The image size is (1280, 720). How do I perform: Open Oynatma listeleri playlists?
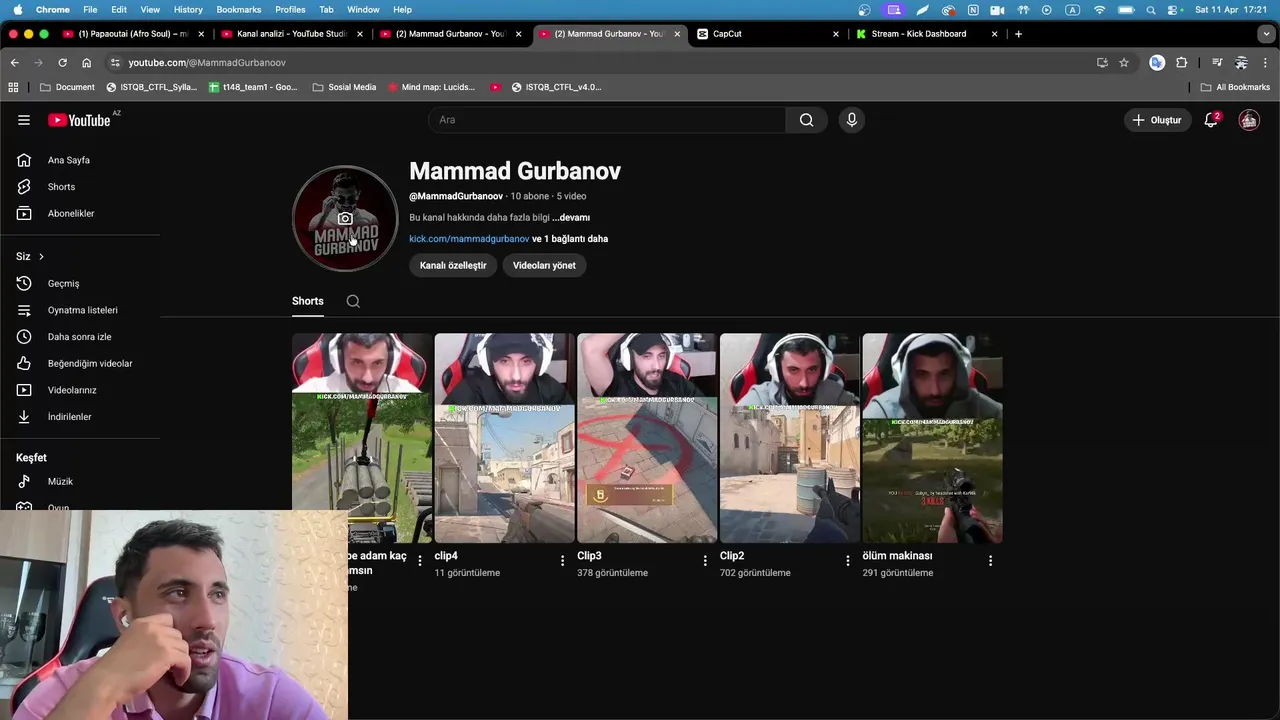pyautogui.click(x=80, y=310)
